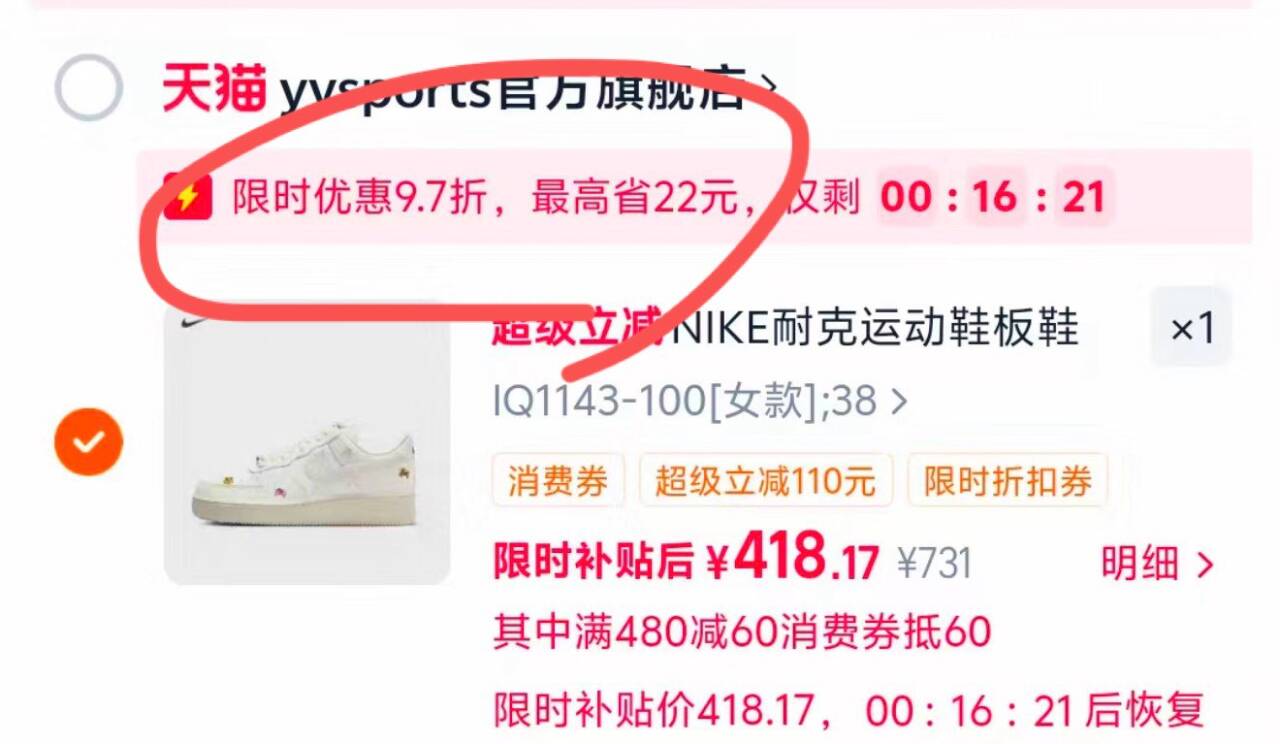
Task: Click the red Tmall logo
Action: click(x=214, y=89)
